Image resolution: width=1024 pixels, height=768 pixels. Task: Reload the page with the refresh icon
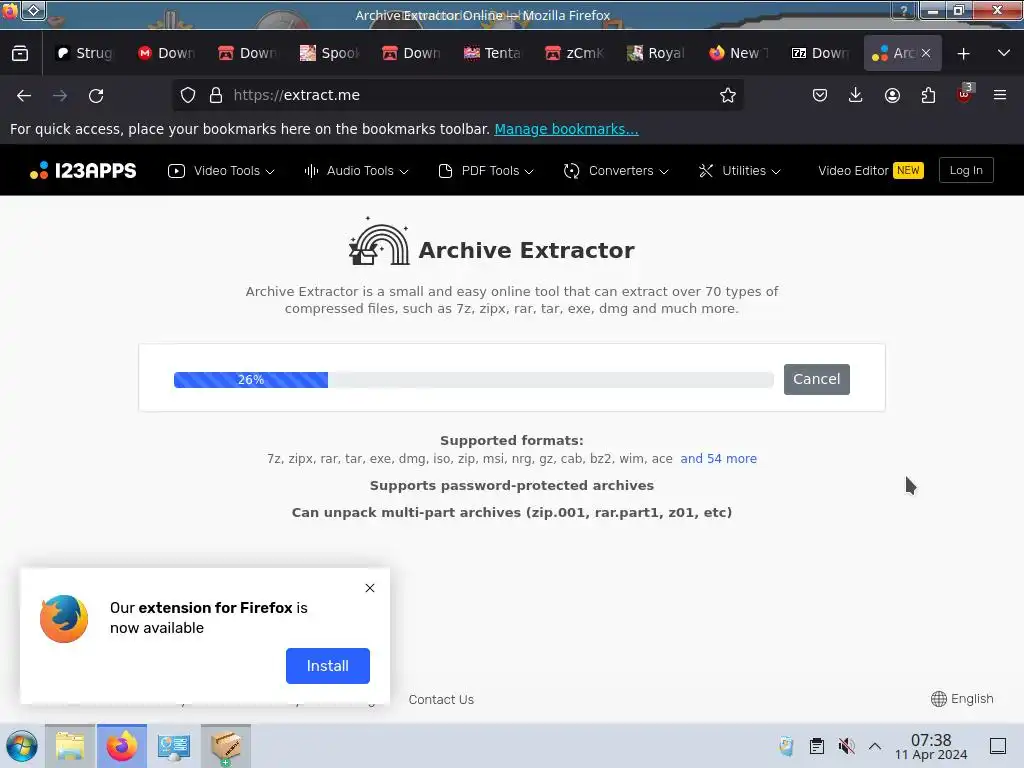(x=96, y=95)
